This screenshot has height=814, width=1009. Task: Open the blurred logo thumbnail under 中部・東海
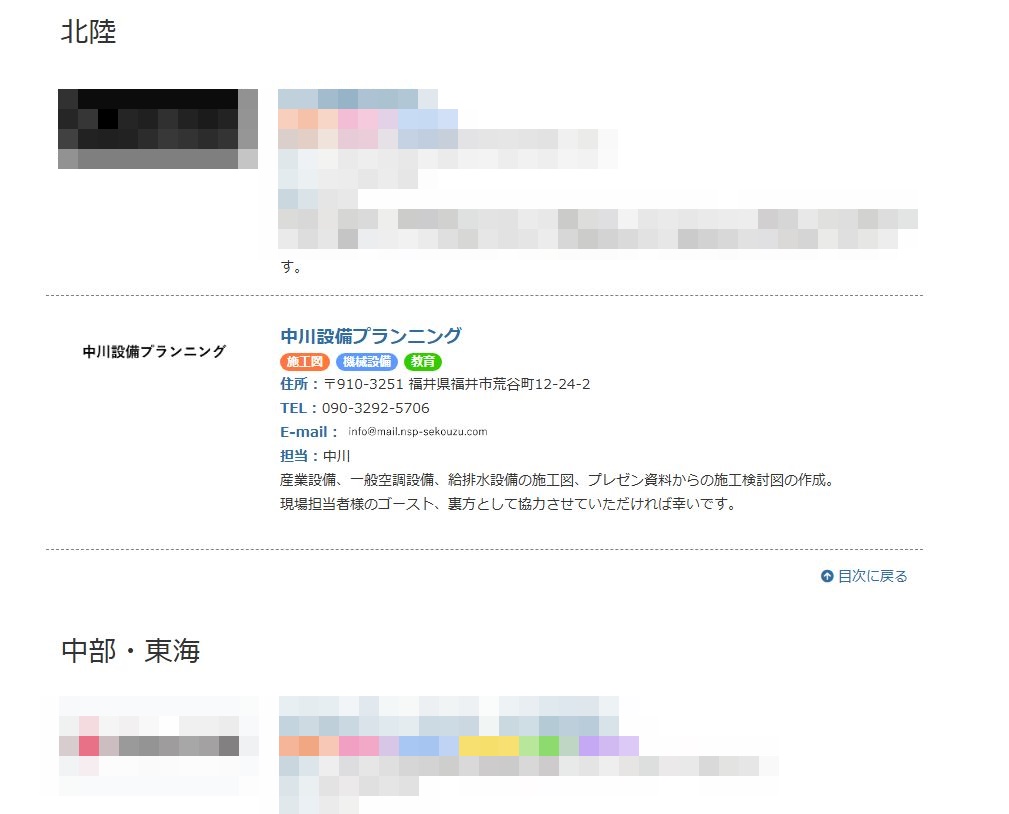pyautogui.click(x=158, y=745)
